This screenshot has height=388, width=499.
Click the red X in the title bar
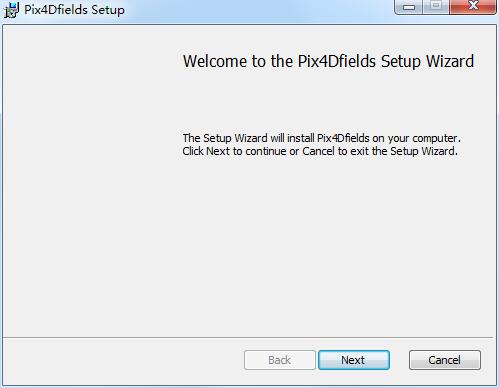473,6
